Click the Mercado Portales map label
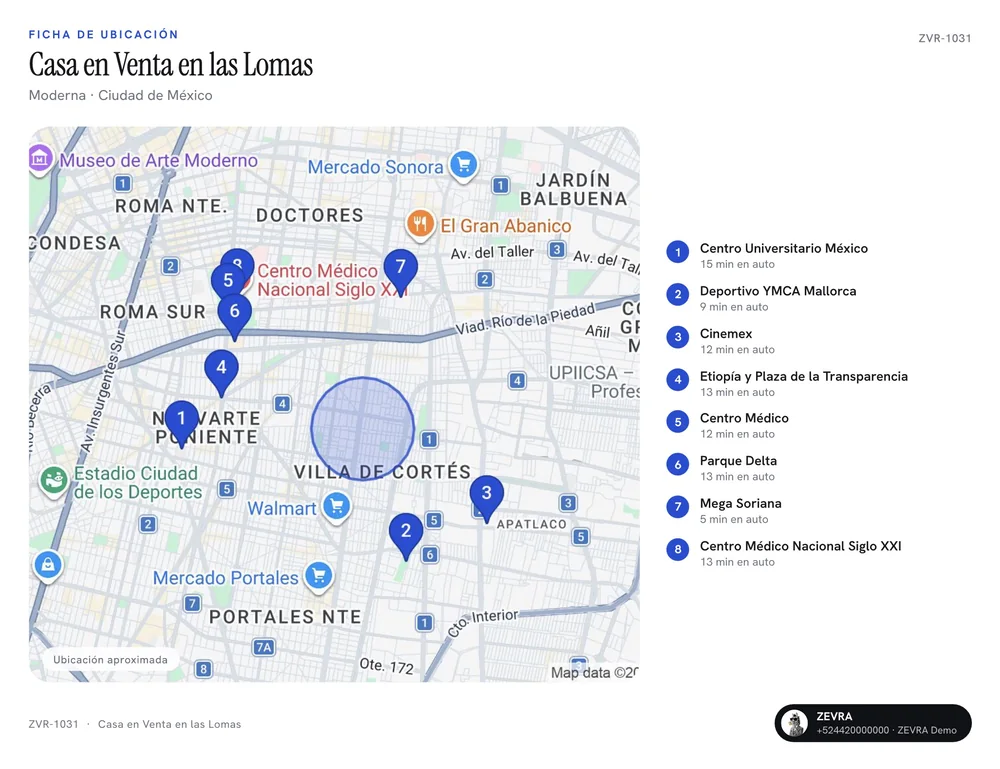Screen dimensions: 1000x769 (225, 578)
